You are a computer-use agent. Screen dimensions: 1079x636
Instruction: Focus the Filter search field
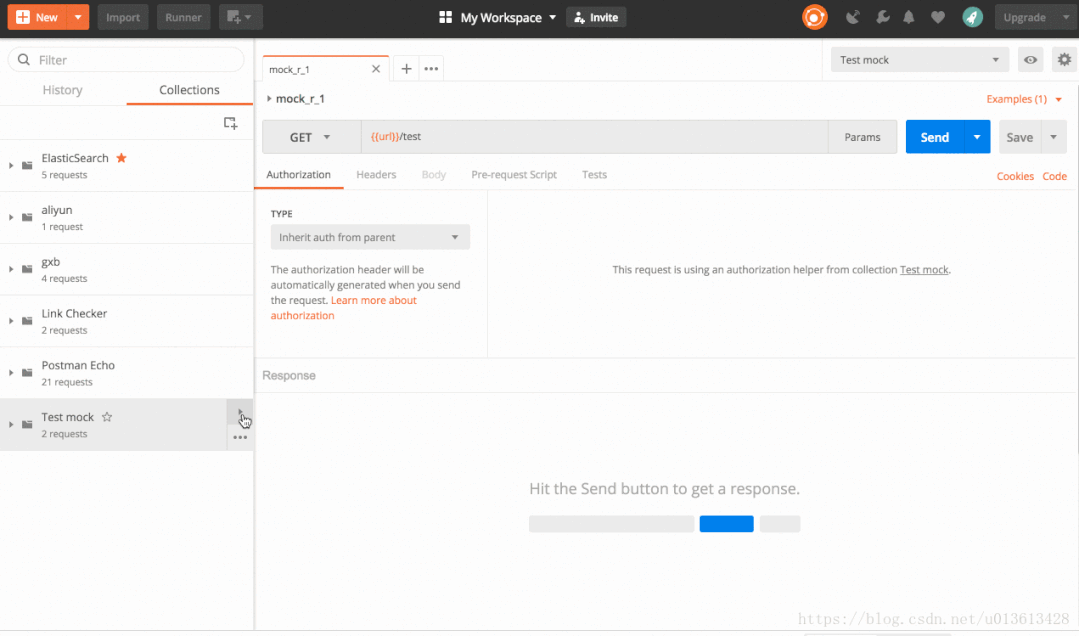[126, 60]
